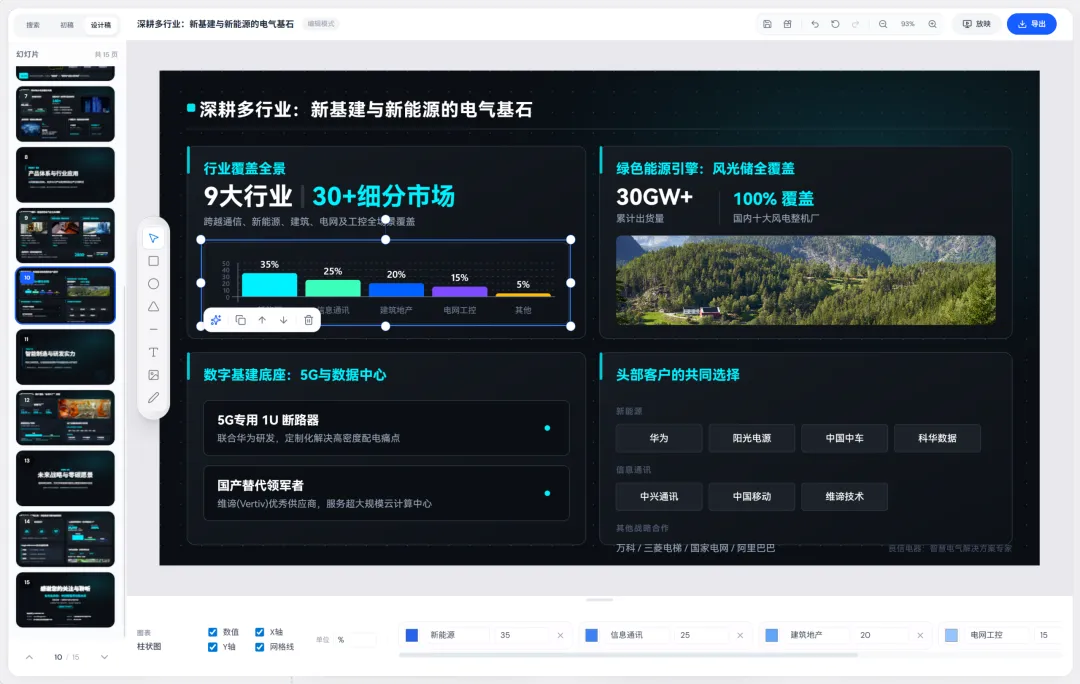Click the 中兴通讯 customer tag
This screenshot has width=1080, height=684.
coord(659,497)
